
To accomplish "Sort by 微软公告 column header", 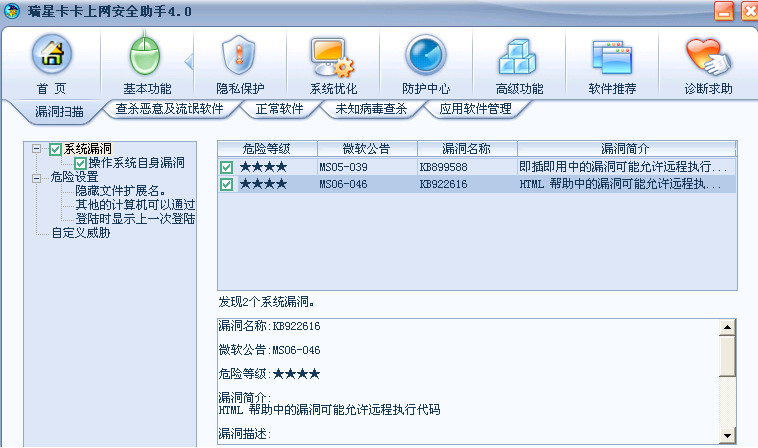I will pos(367,148).
